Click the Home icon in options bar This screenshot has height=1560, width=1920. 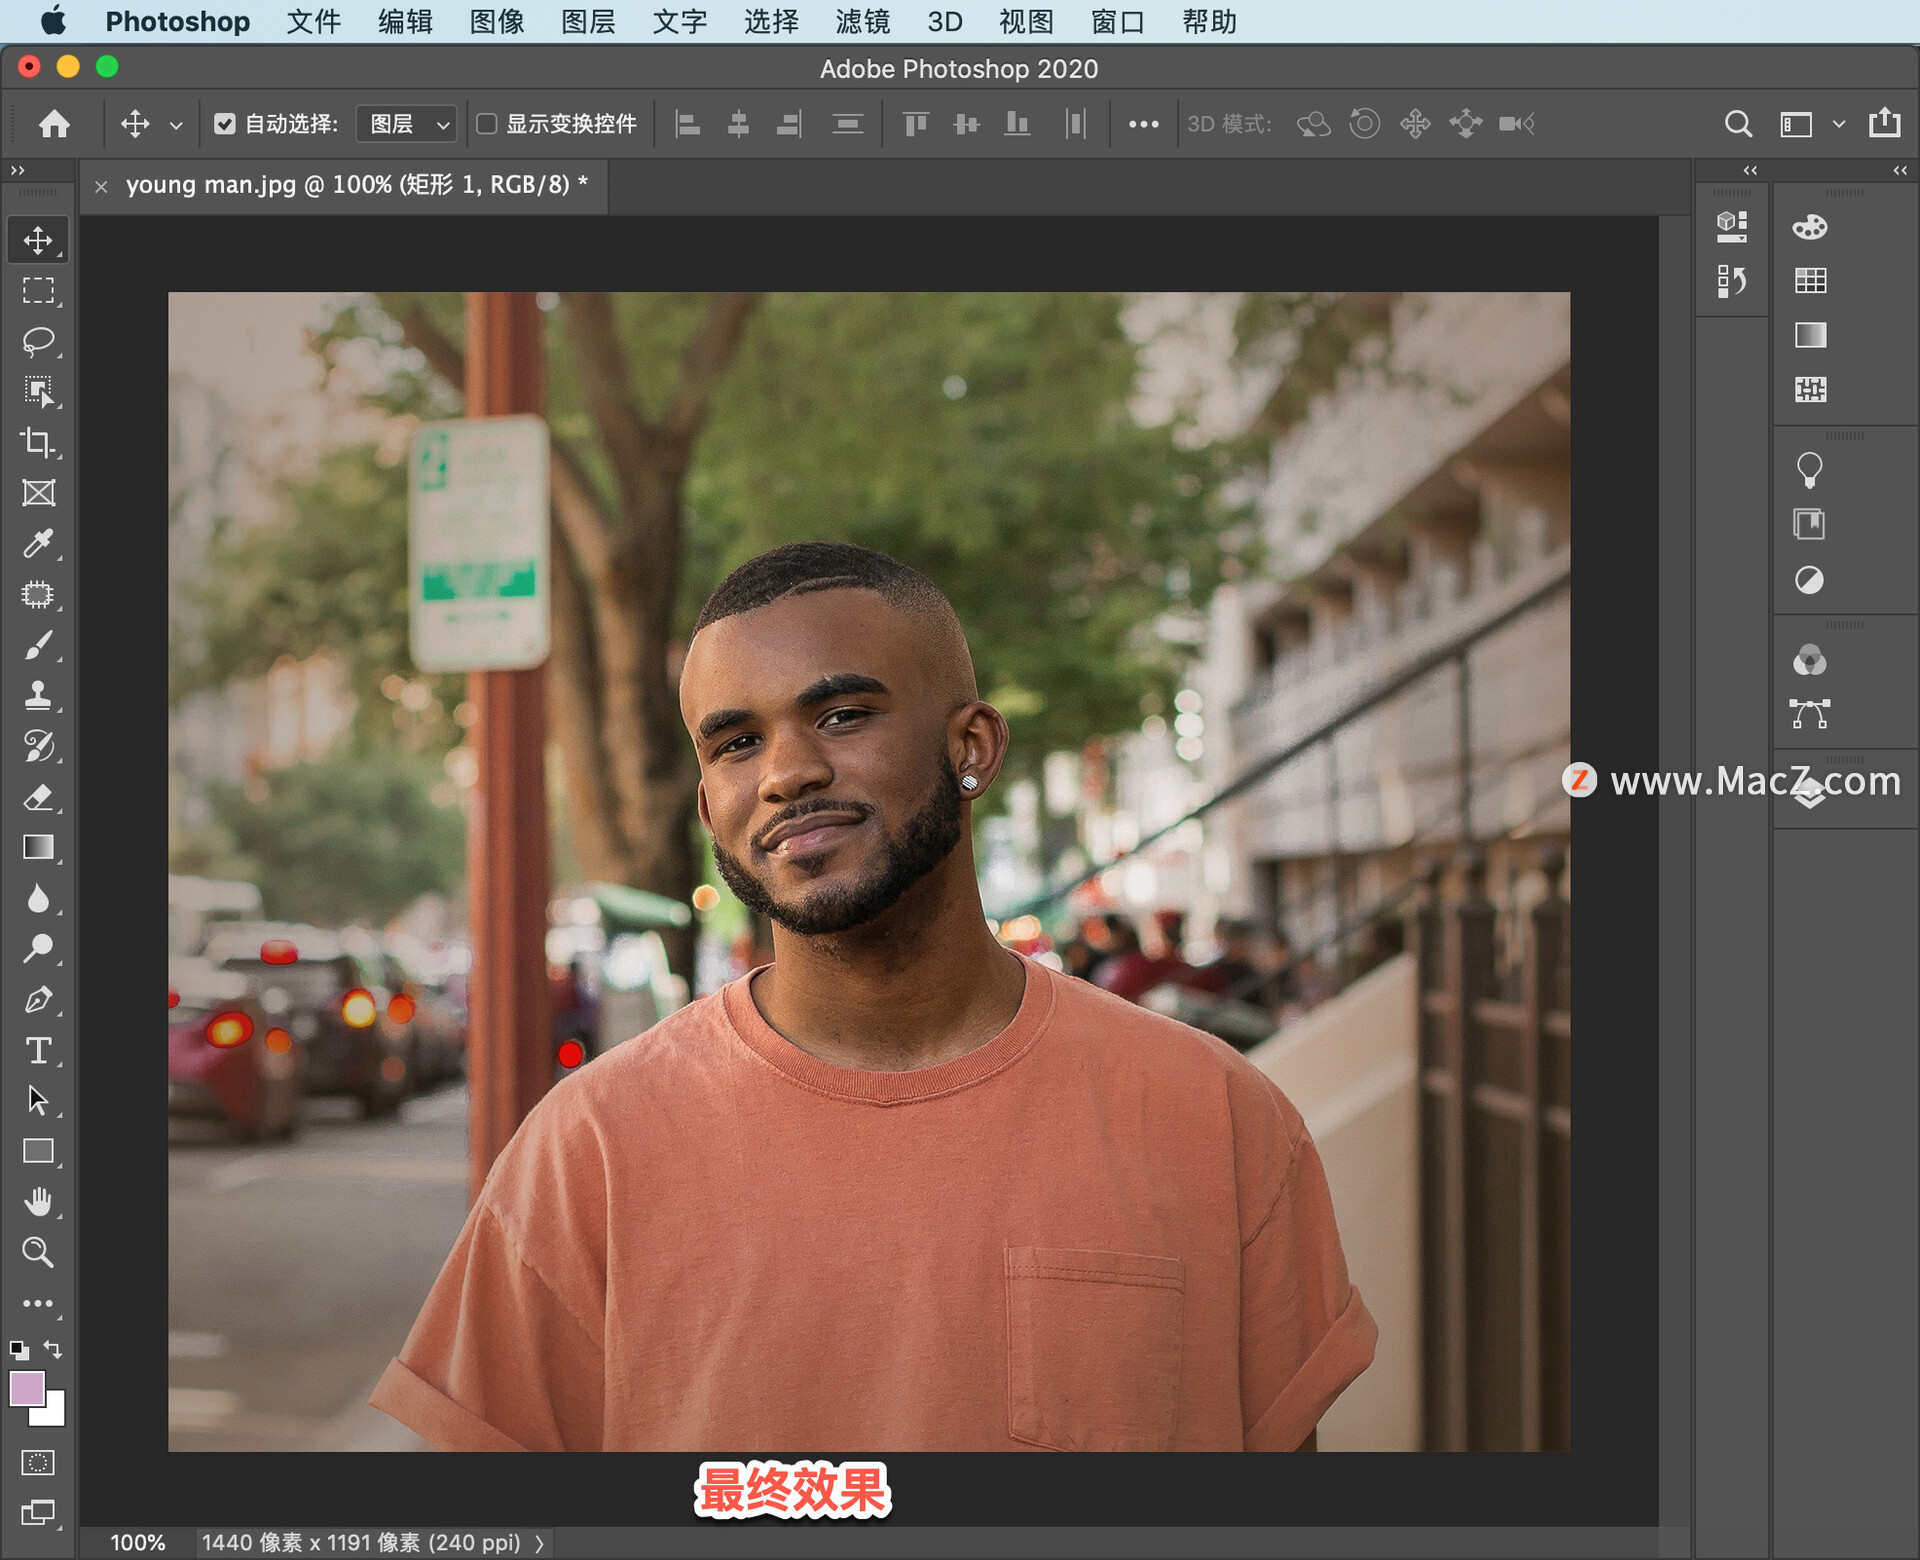click(x=54, y=124)
